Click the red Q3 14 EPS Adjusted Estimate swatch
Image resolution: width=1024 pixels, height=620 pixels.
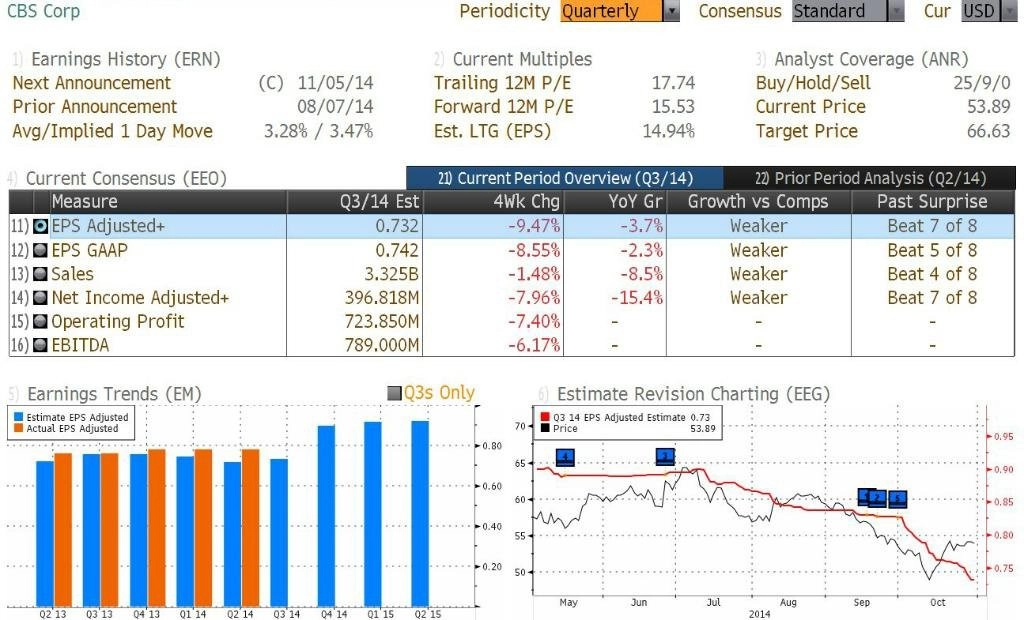[x=545, y=417]
